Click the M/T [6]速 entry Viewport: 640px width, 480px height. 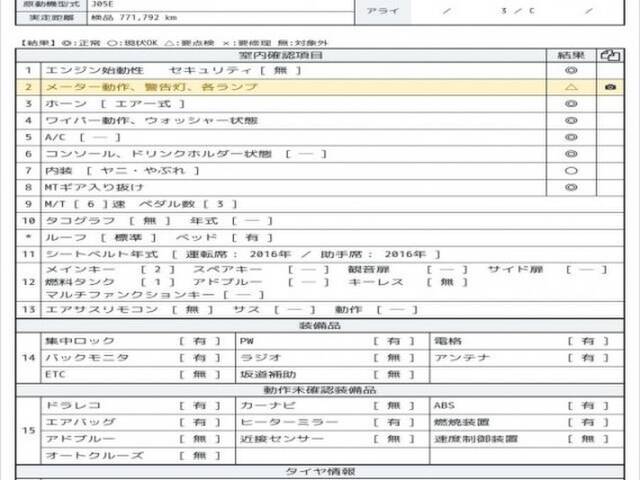[x=85, y=204]
